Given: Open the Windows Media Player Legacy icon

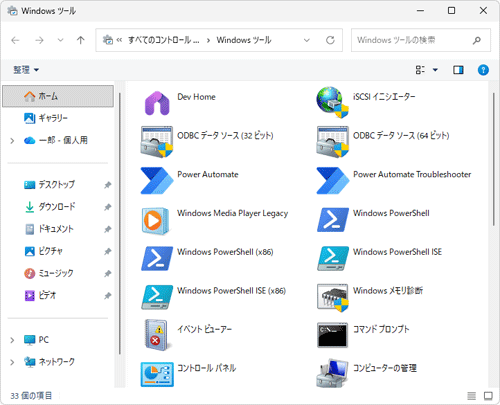Looking at the screenshot, I should click(x=156, y=221).
